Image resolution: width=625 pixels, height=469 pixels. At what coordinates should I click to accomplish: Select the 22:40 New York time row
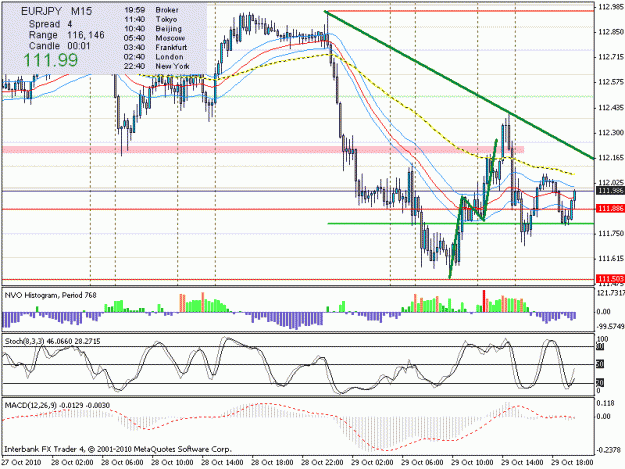[x=157, y=66]
